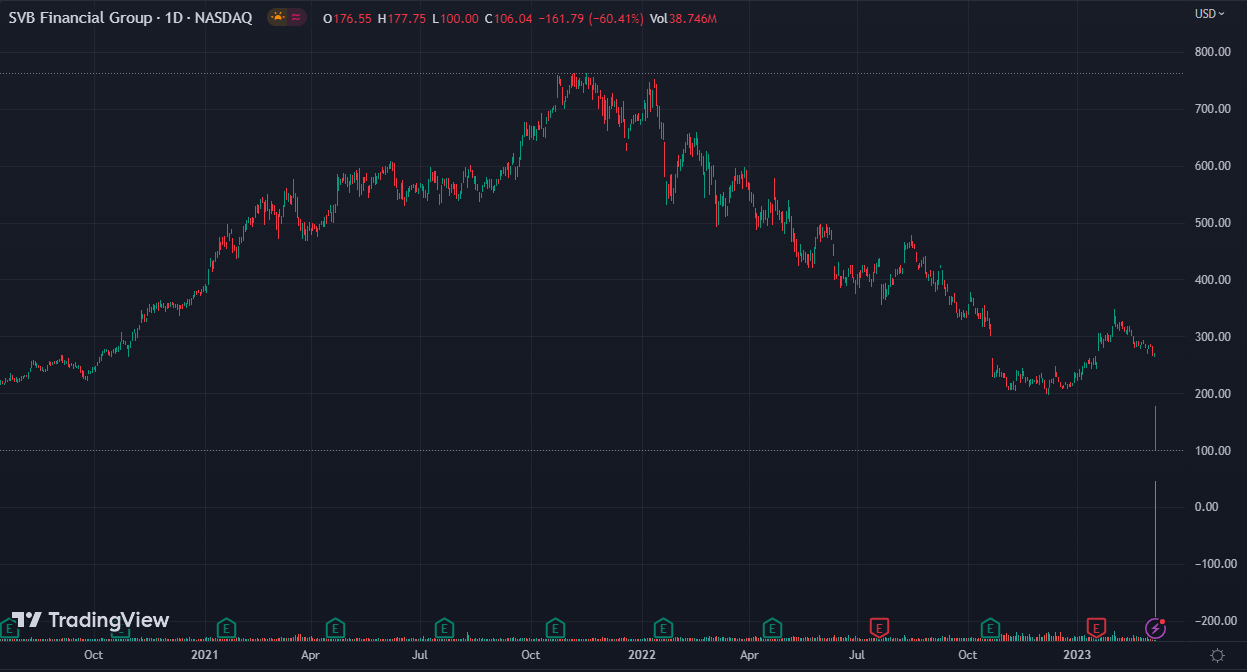This screenshot has width=1247, height=672.
Task: Open green earnings marker above Oct 2021
Action: tap(555, 628)
